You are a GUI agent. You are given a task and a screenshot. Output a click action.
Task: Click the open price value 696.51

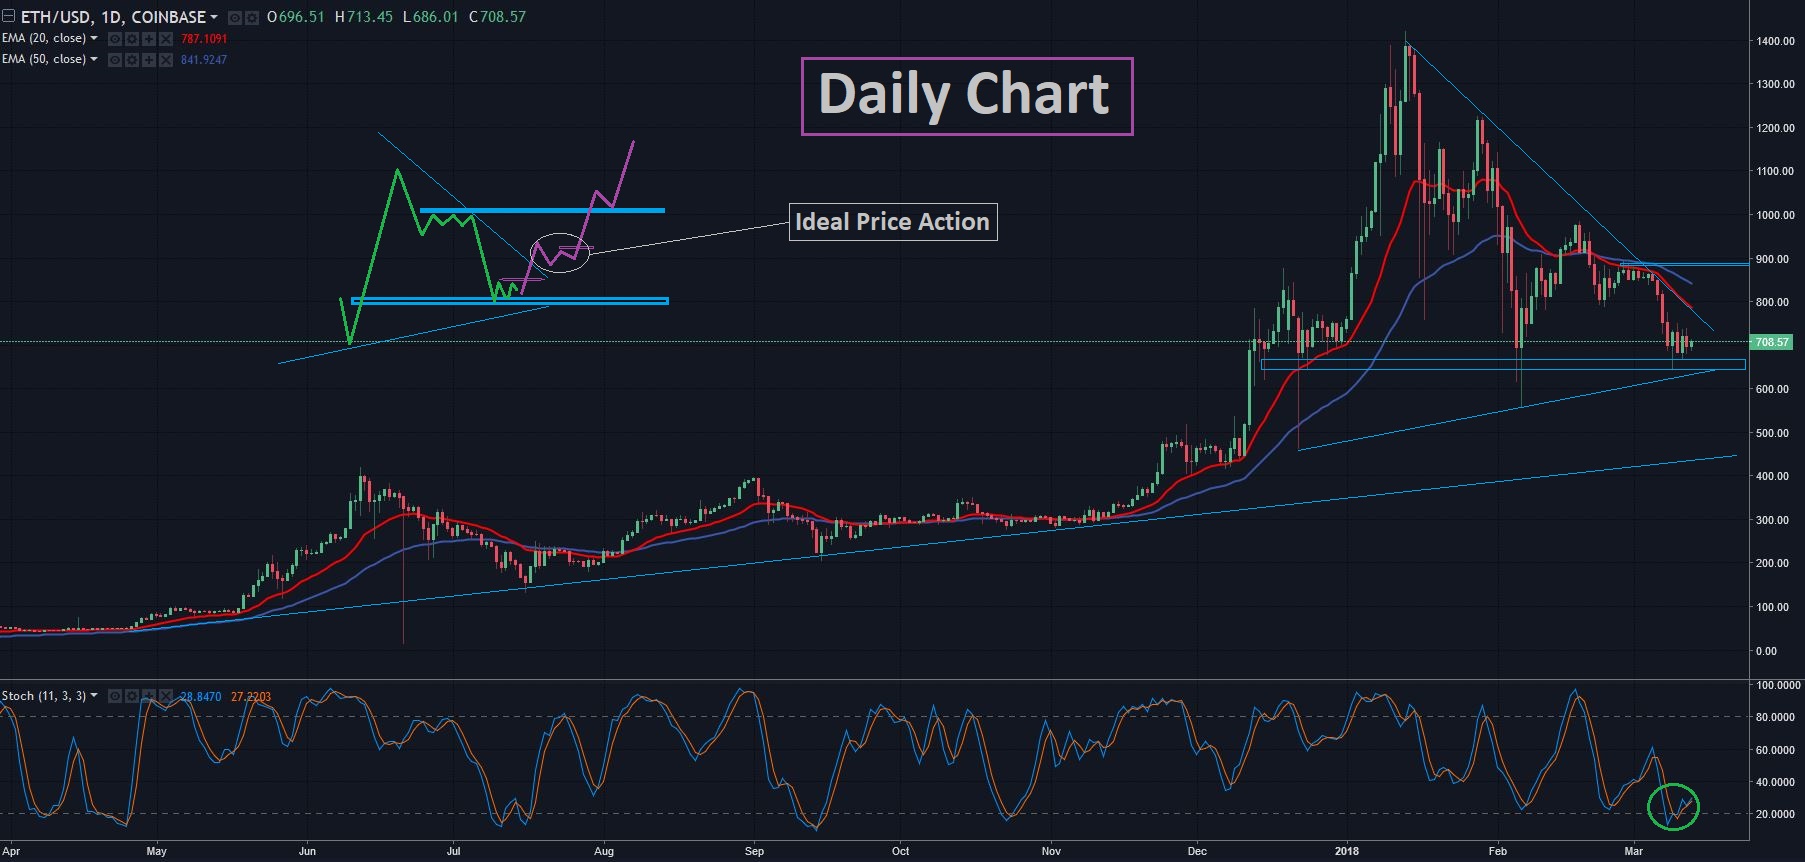pyautogui.click(x=302, y=17)
